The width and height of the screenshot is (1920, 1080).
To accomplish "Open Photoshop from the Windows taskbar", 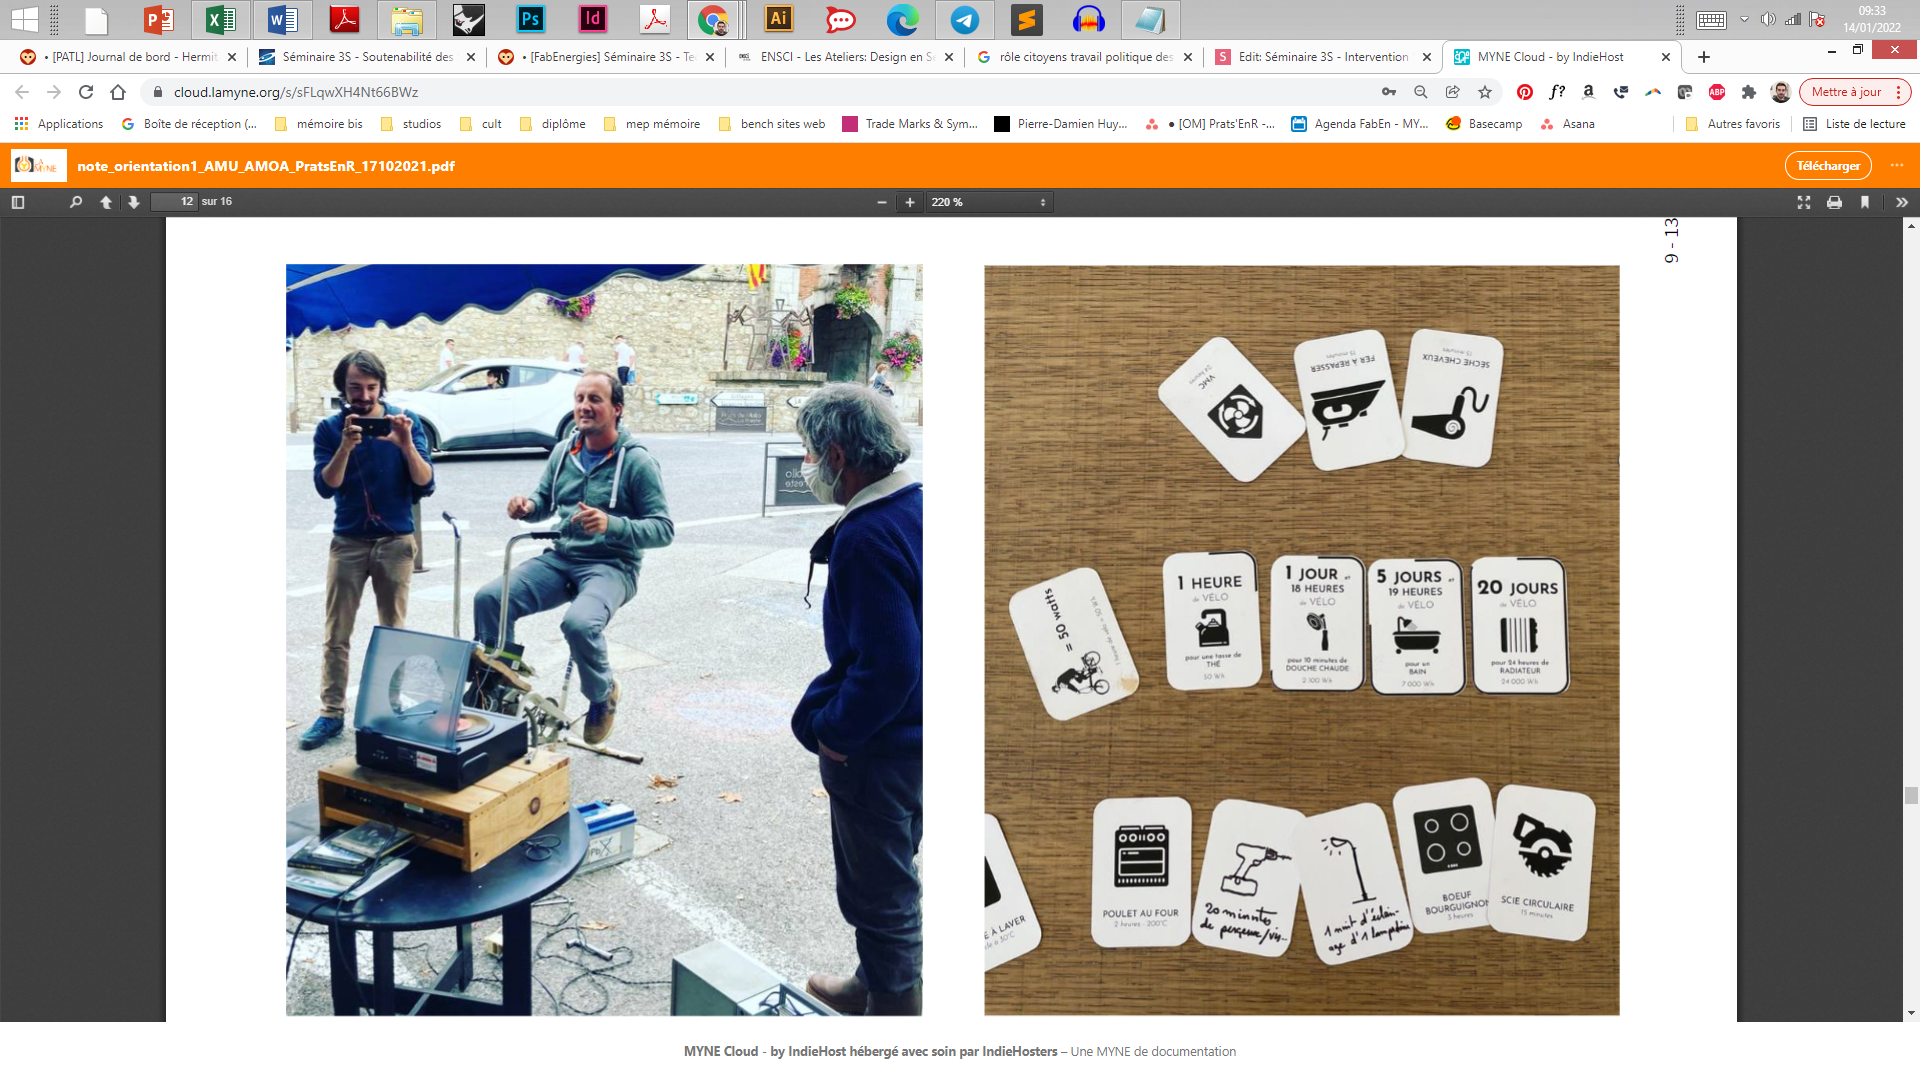I will (531, 19).
